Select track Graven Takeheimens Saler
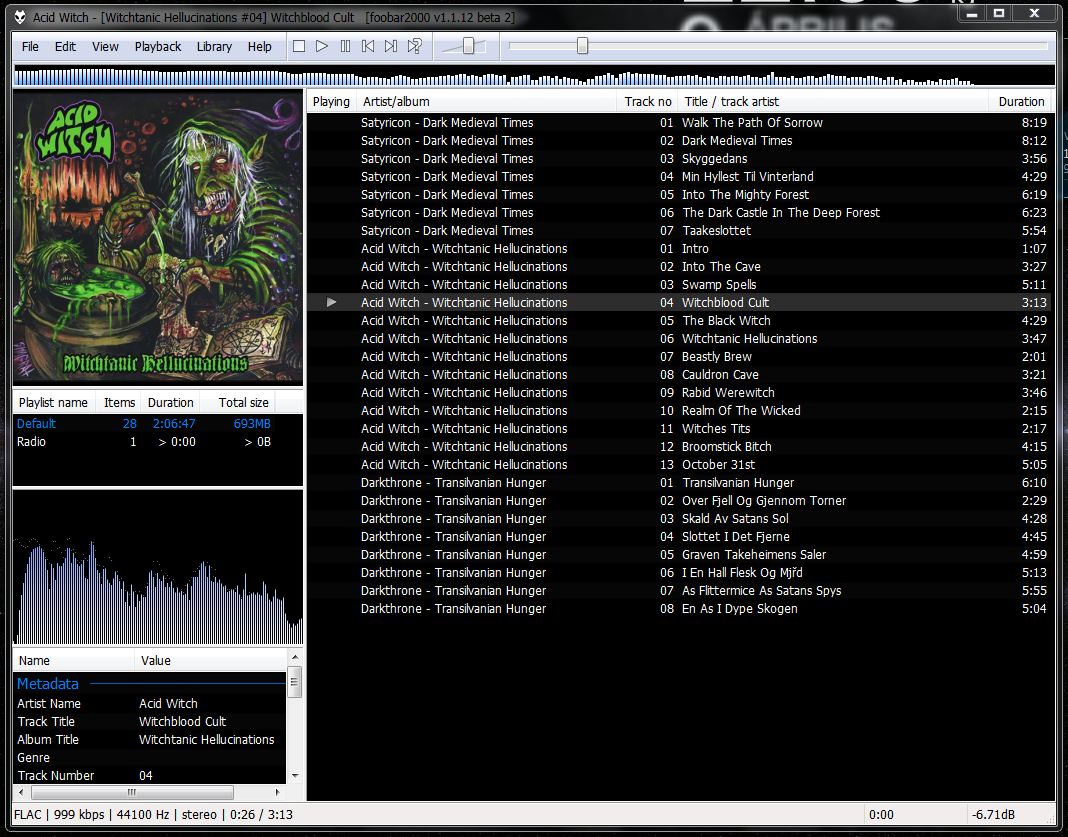Screen dimensions: 1068x837 [679, 554]
